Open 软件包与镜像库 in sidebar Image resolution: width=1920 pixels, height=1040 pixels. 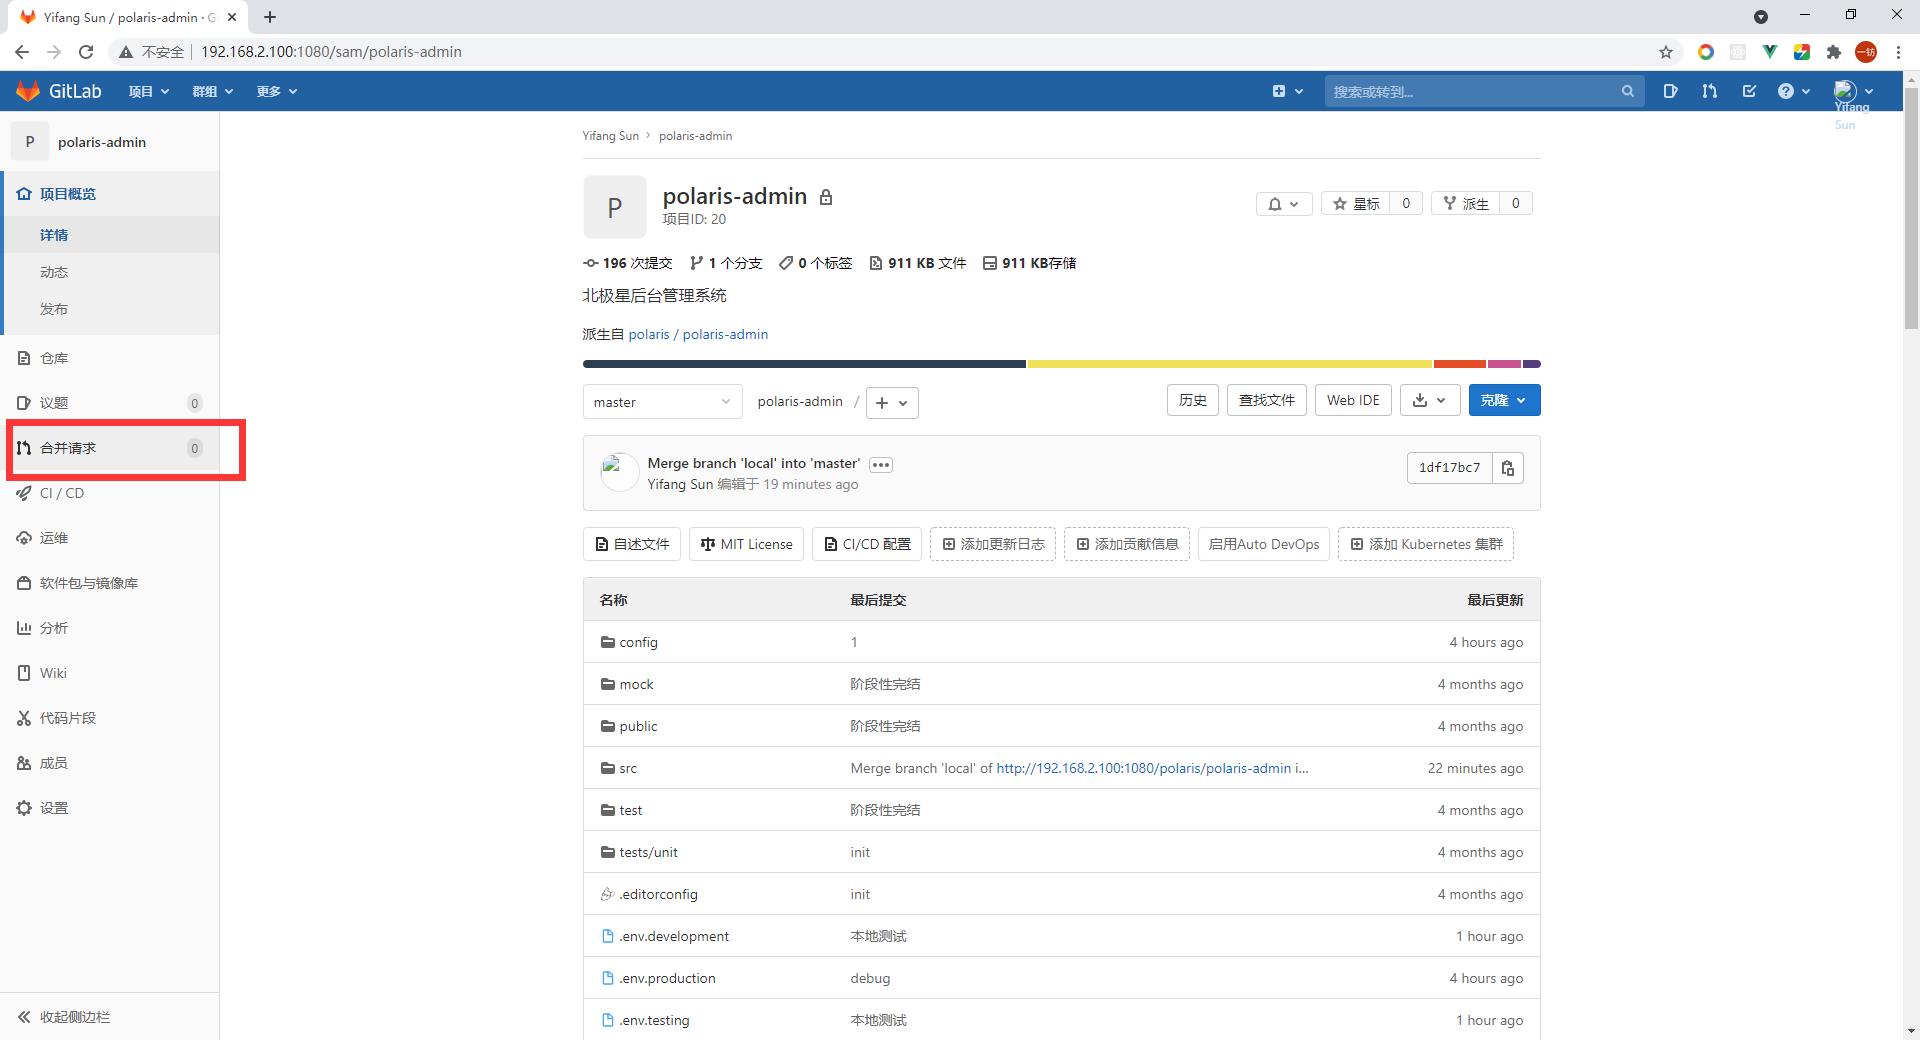coord(110,583)
